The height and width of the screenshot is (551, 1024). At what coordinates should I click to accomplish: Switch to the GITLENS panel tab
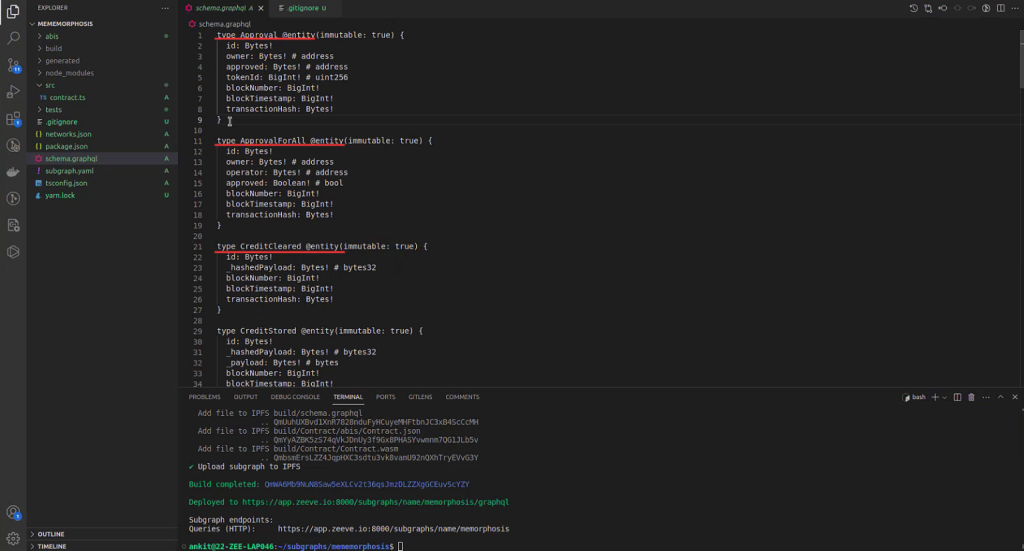(420, 397)
